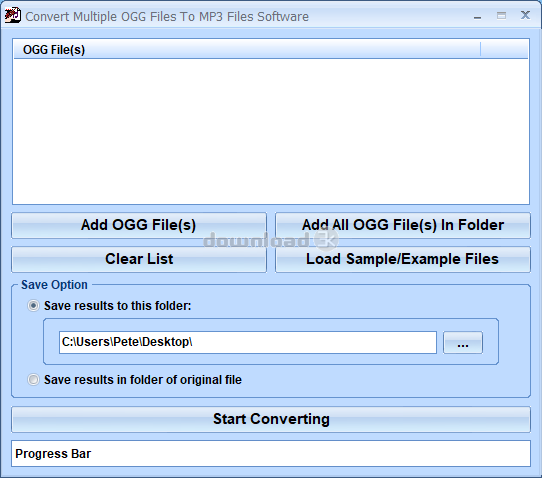Screen dimensions: 542x478
Task: Click the window title text
Action: pyautogui.click(x=167, y=17)
